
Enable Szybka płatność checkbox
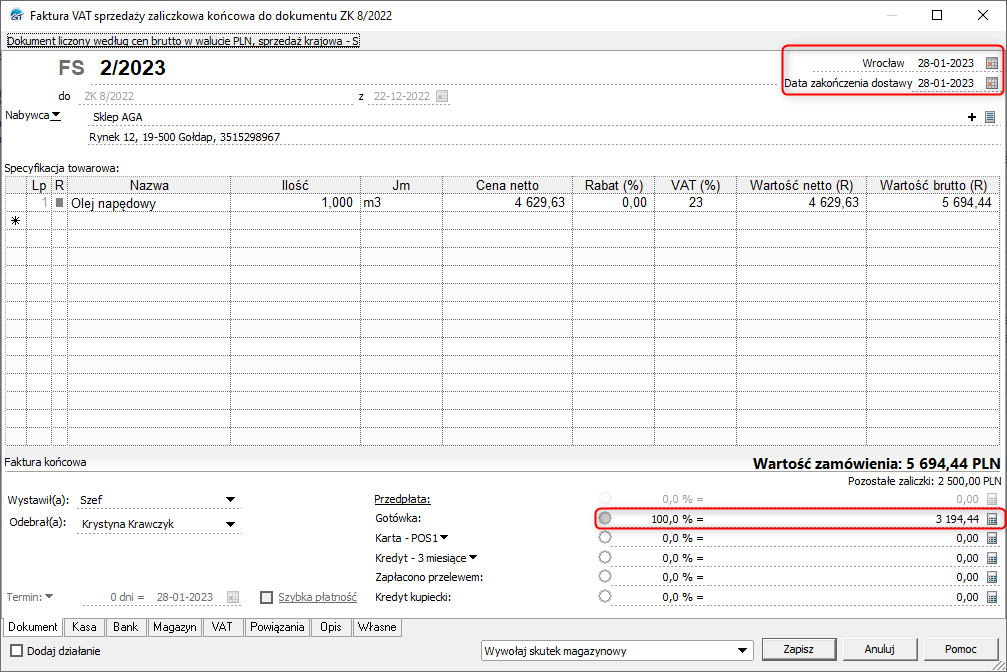click(267, 597)
